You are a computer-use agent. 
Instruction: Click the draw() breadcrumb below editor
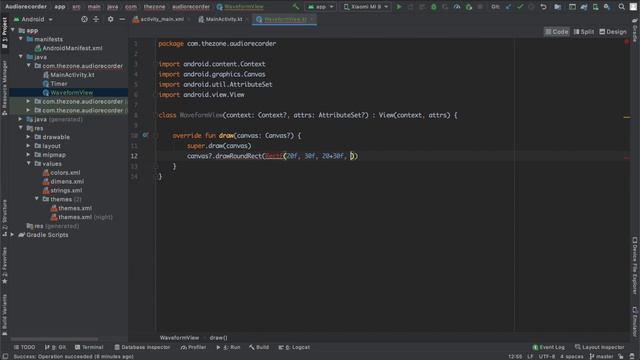click(218, 338)
